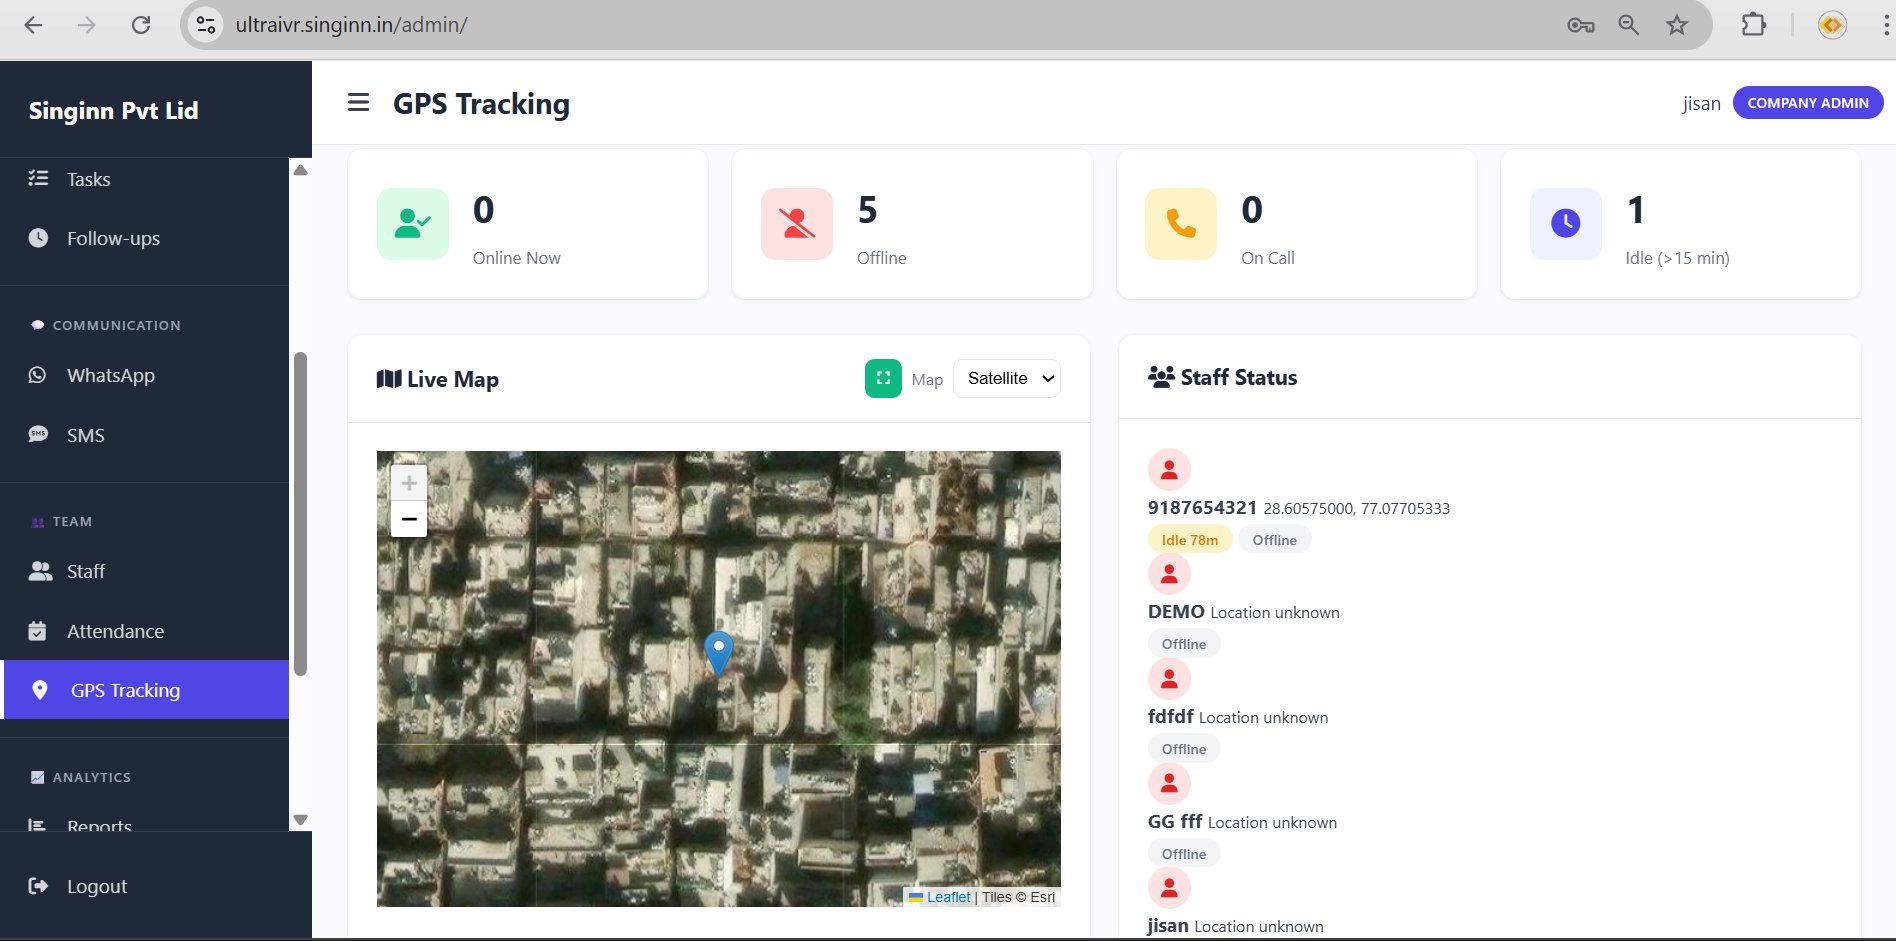Click the COMPANY ADMIN badge
This screenshot has width=1896, height=941.
point(1807,103)
